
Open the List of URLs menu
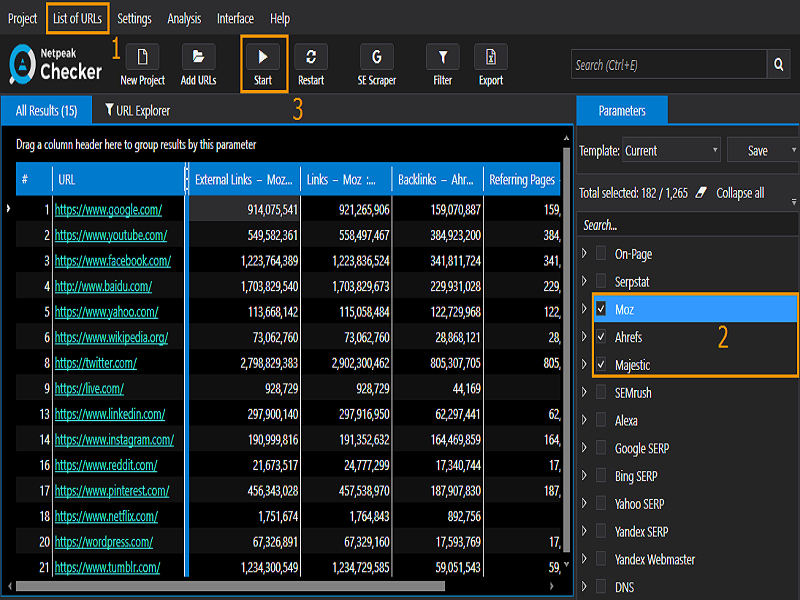(78, 18)
